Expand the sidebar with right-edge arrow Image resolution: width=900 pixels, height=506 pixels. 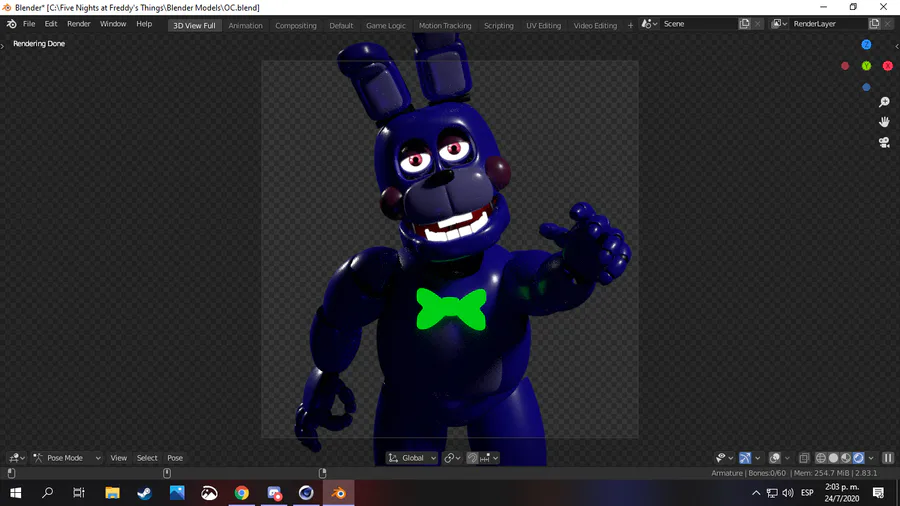[897, 46]
